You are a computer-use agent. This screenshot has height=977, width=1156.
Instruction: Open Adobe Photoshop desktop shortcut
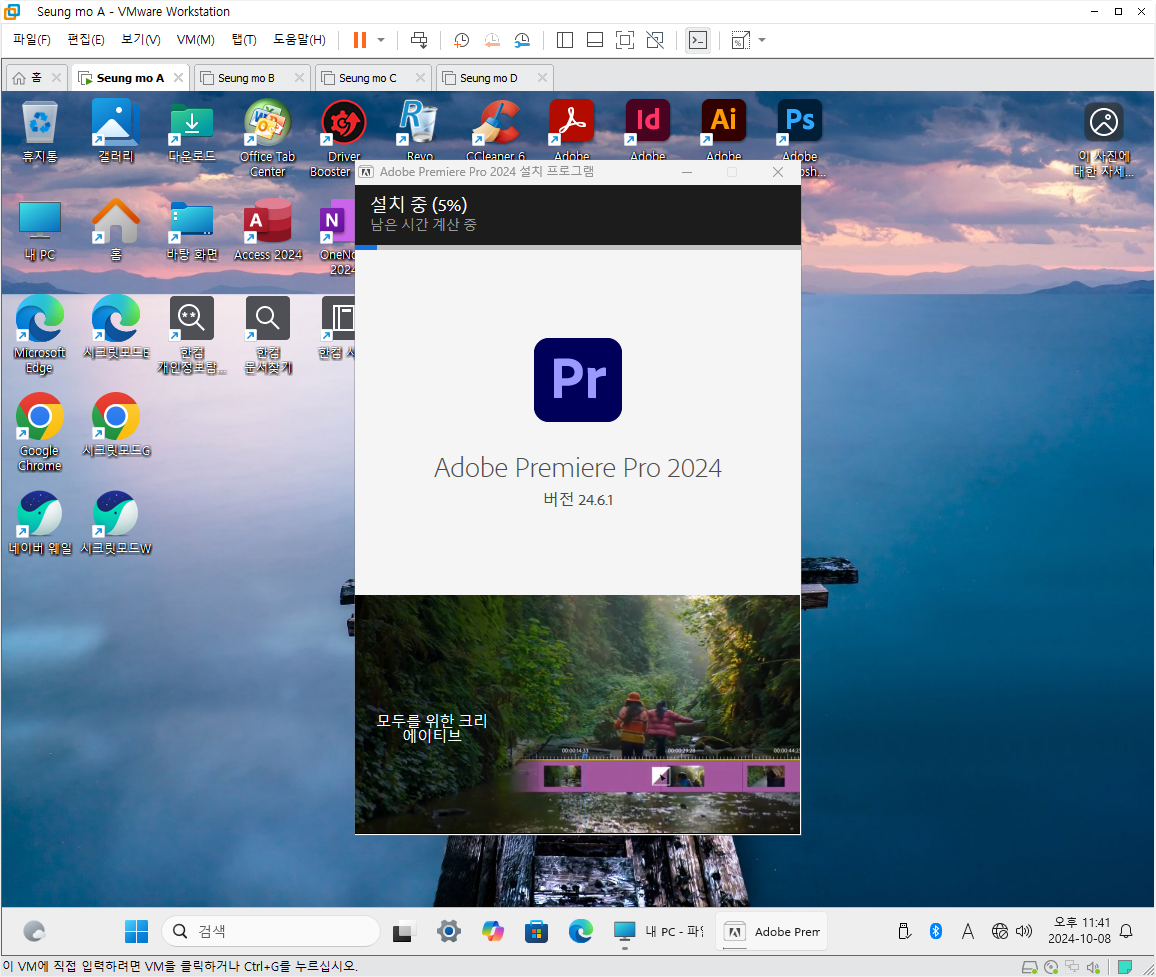pyautogui.click(x=800, y=130)
